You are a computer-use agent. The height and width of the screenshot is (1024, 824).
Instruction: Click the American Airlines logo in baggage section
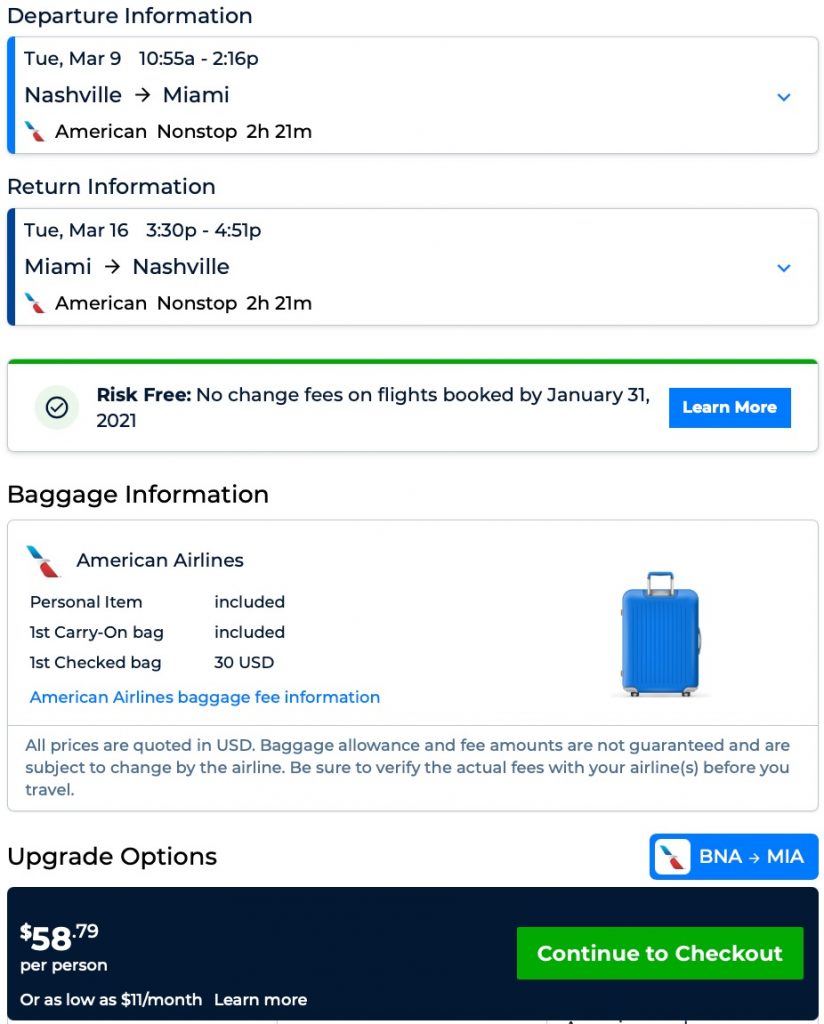44,561
